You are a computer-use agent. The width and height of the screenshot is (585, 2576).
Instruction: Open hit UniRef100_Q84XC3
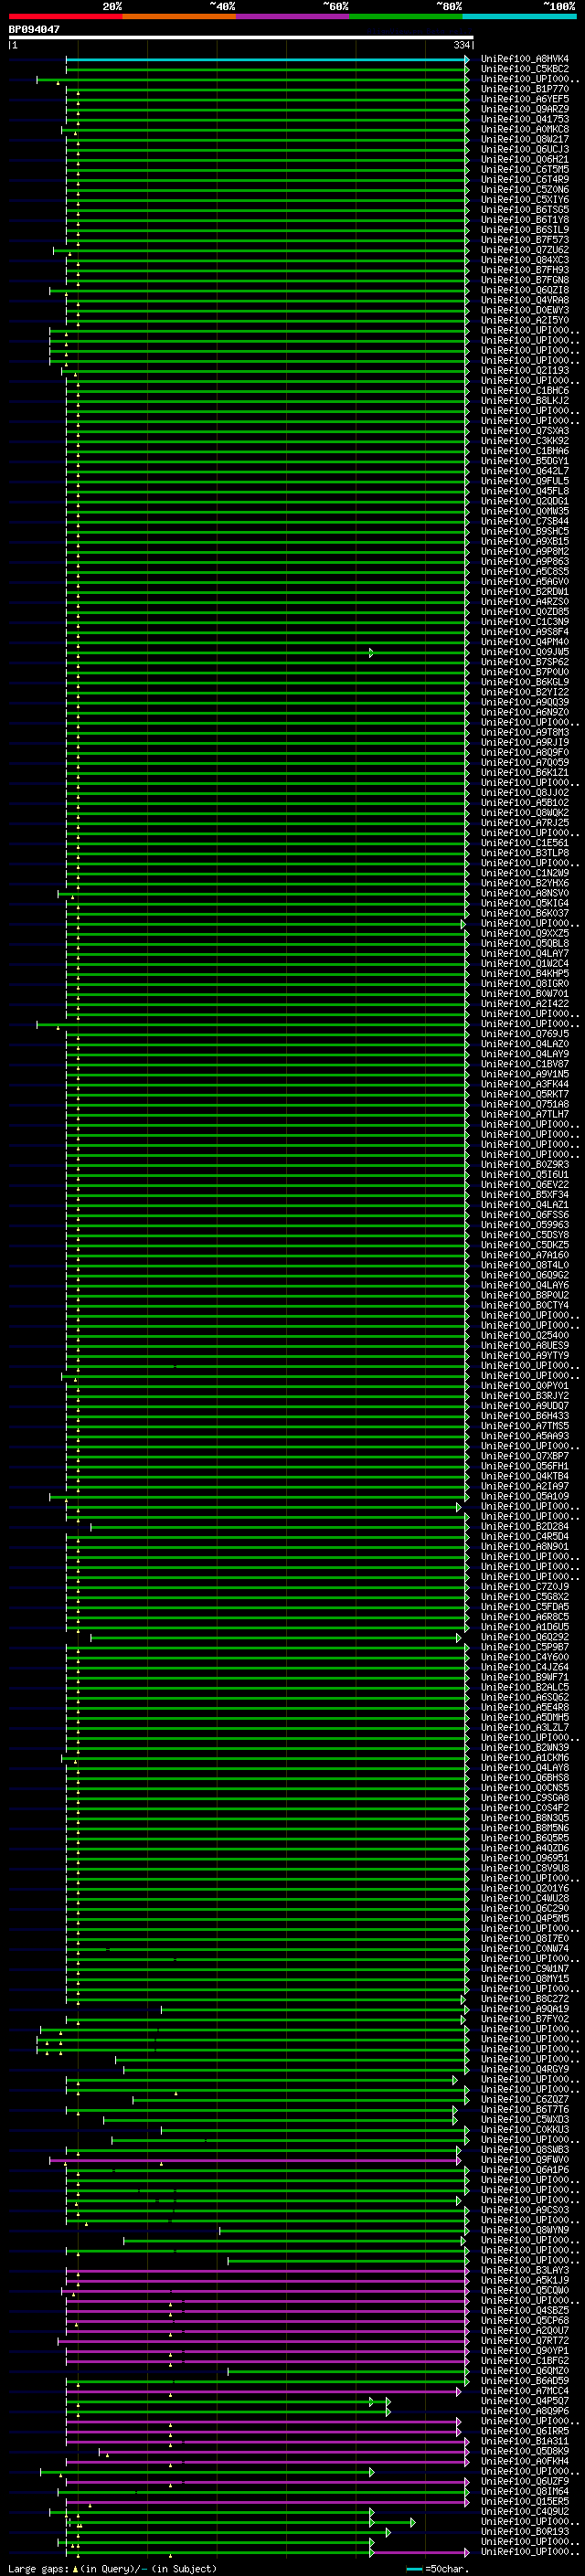tap(525, 260)
